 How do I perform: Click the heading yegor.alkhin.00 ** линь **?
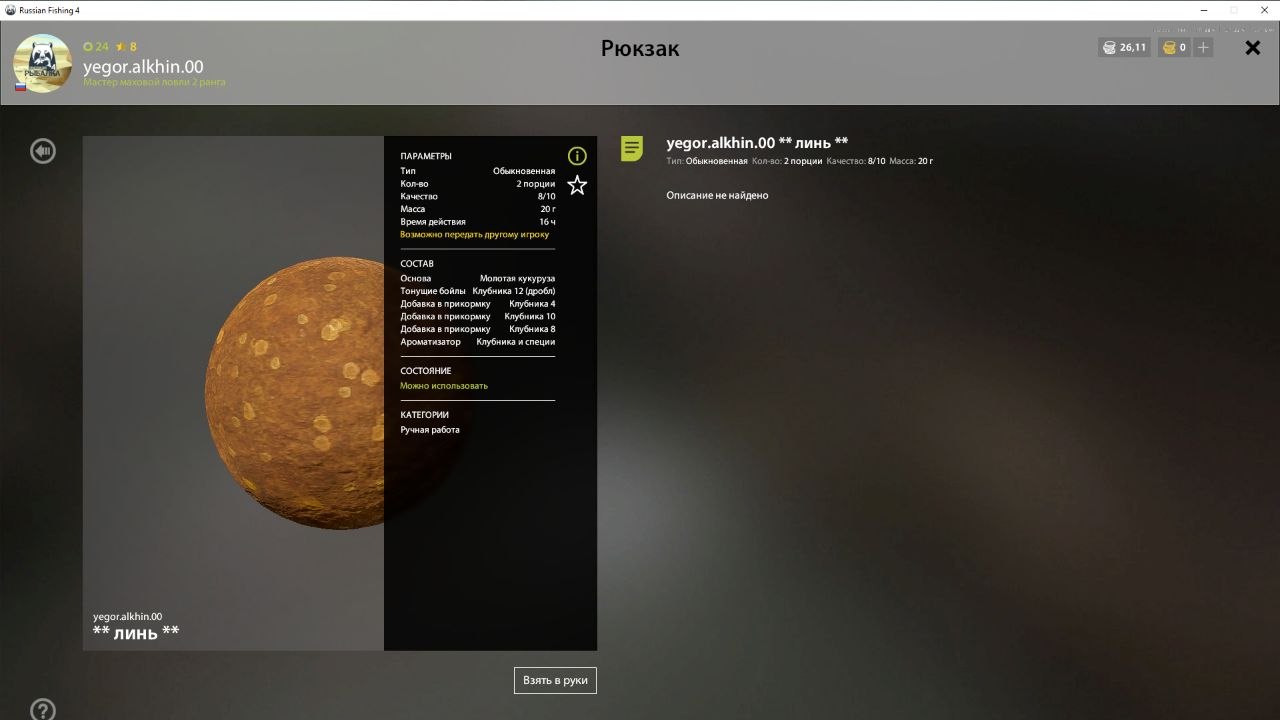coord(757,143)
